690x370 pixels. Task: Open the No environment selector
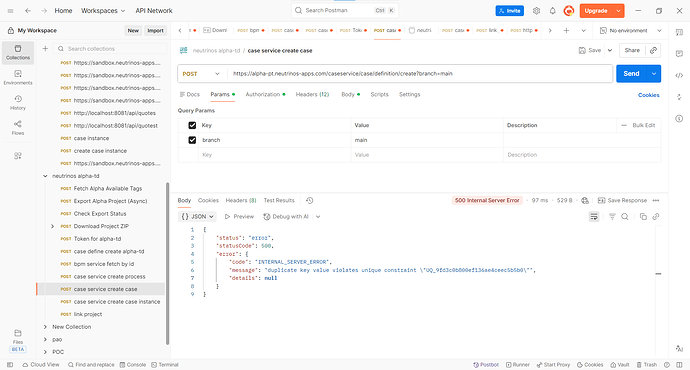point(630,30)
